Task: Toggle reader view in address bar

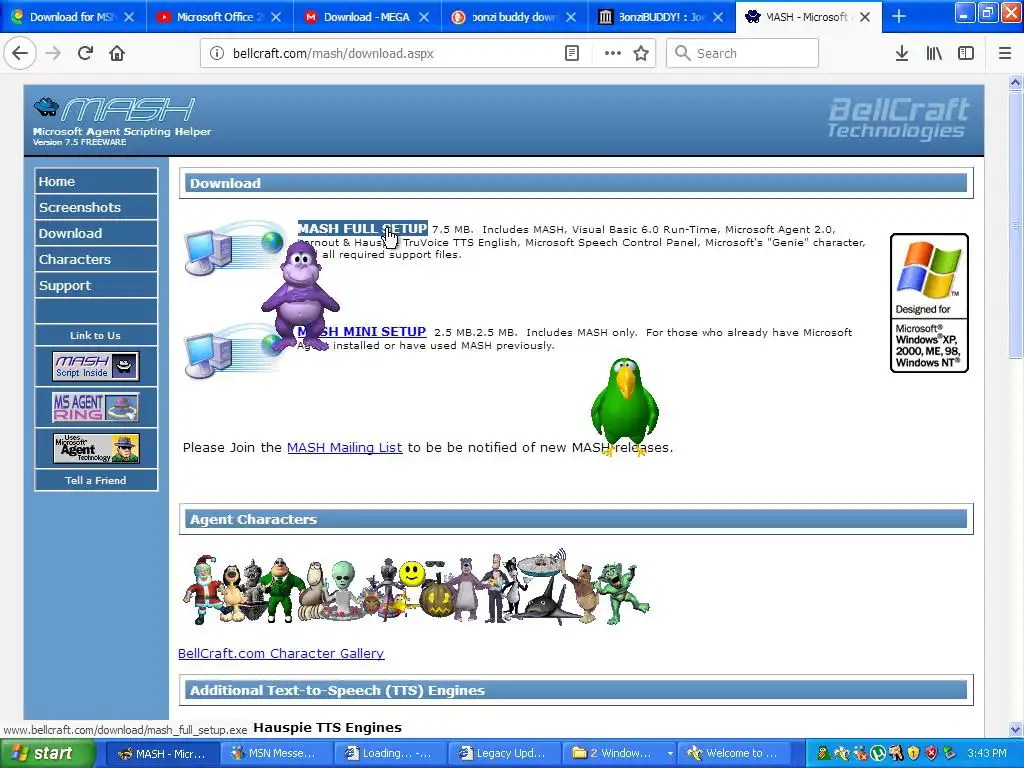Action: click(571, 54)
